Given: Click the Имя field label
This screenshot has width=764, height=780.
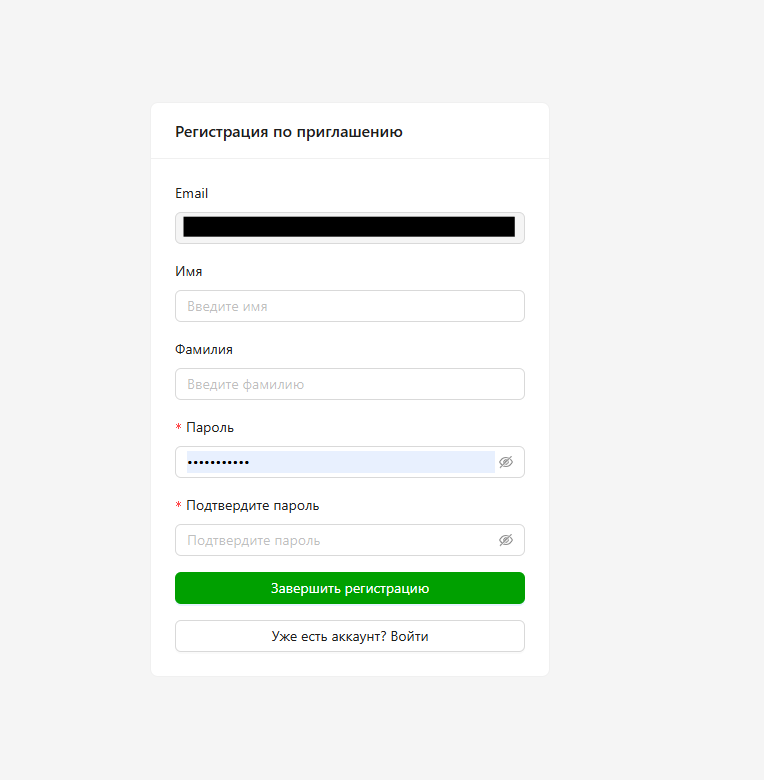Looking at the screenshot, I should (189, 271).
